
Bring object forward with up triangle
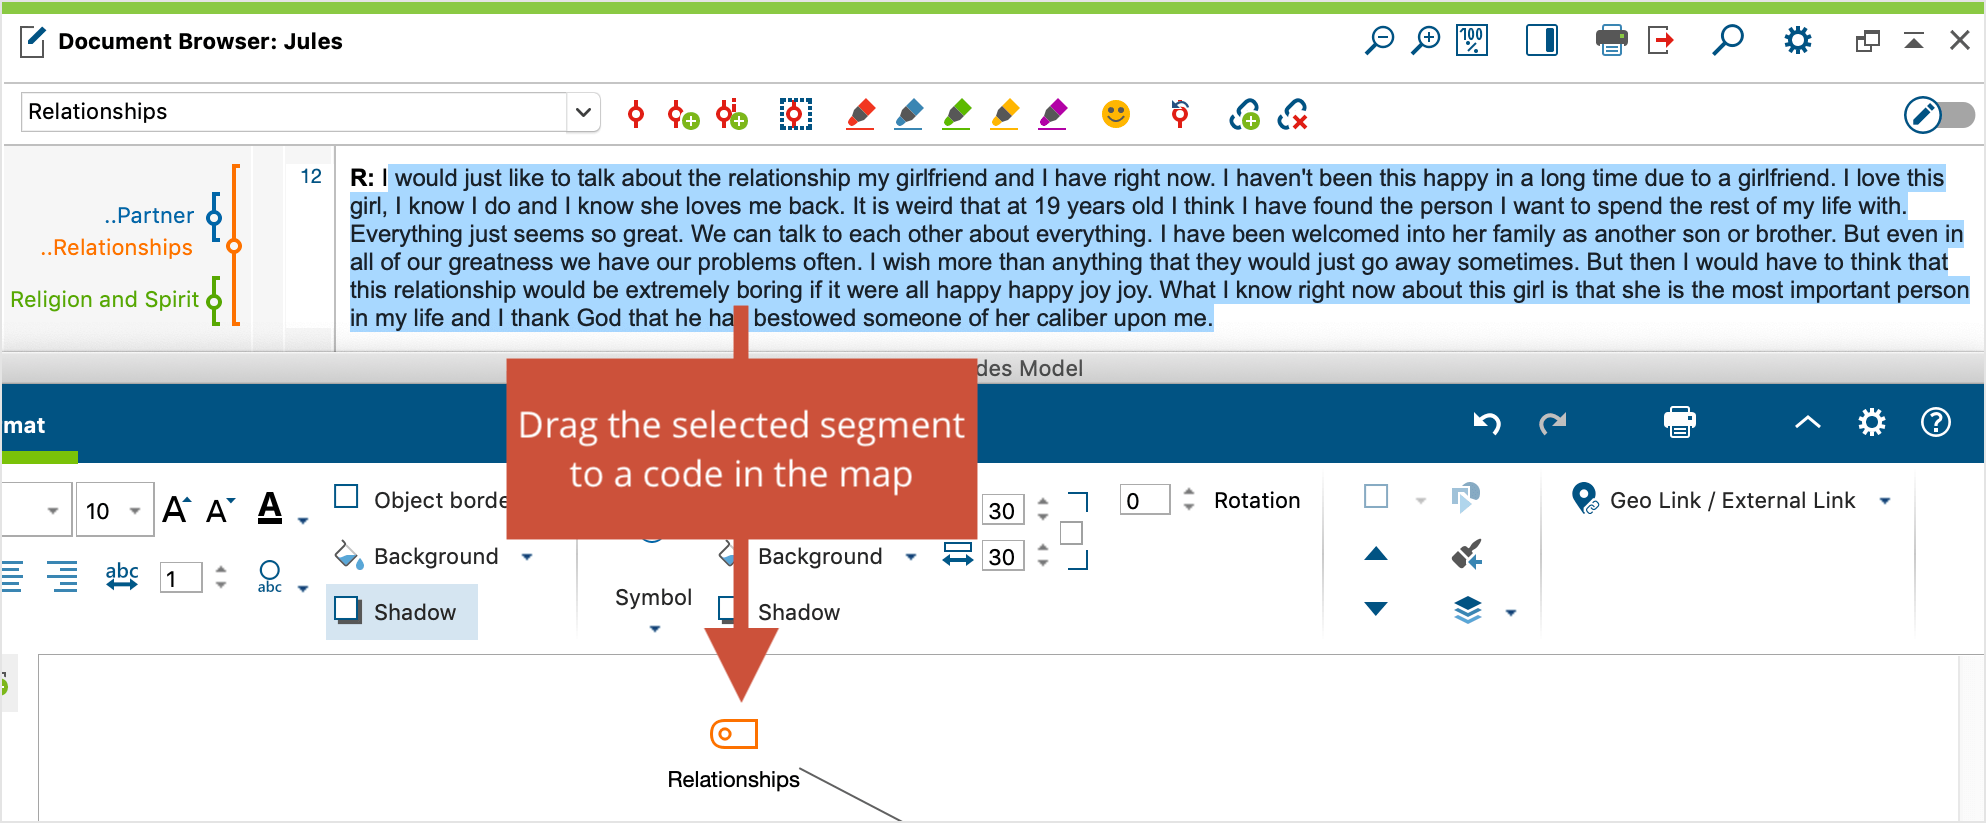click(x=1376, y=554)
